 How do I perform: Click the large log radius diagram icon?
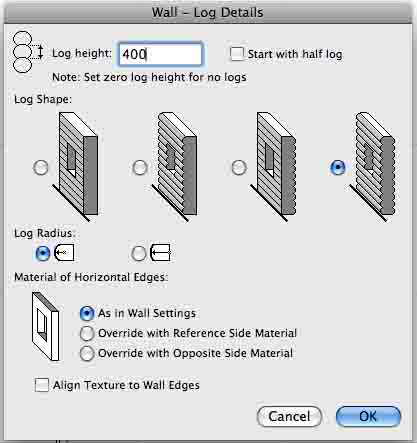point(161,253)
